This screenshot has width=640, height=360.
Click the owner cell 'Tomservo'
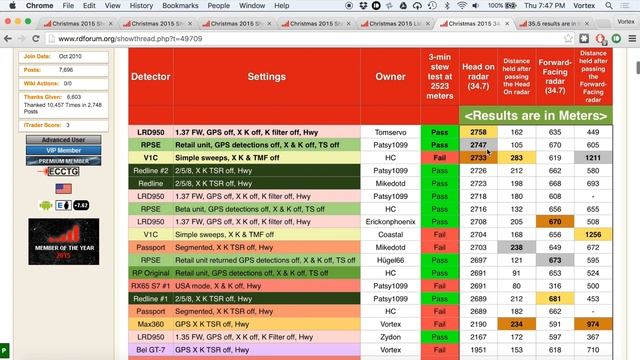coord(390,132)
